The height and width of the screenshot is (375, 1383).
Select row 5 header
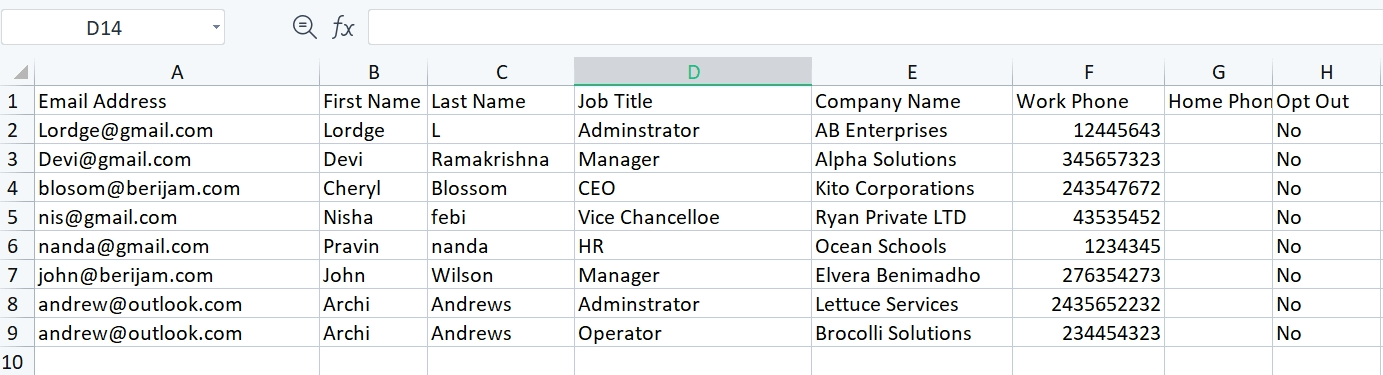tap(14, 217)
